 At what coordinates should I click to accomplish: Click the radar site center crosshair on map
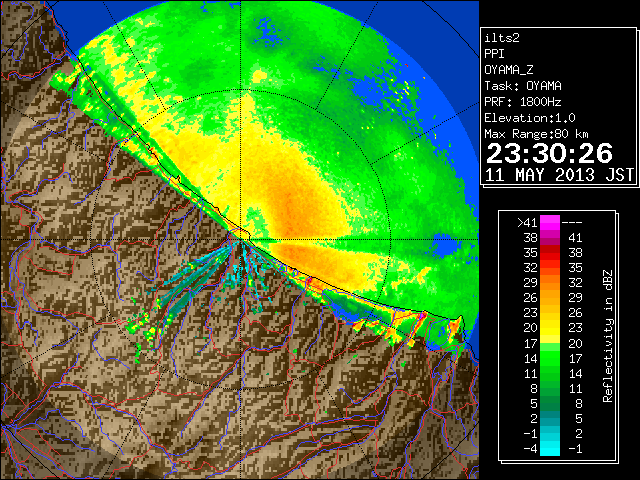coord(241,239)
